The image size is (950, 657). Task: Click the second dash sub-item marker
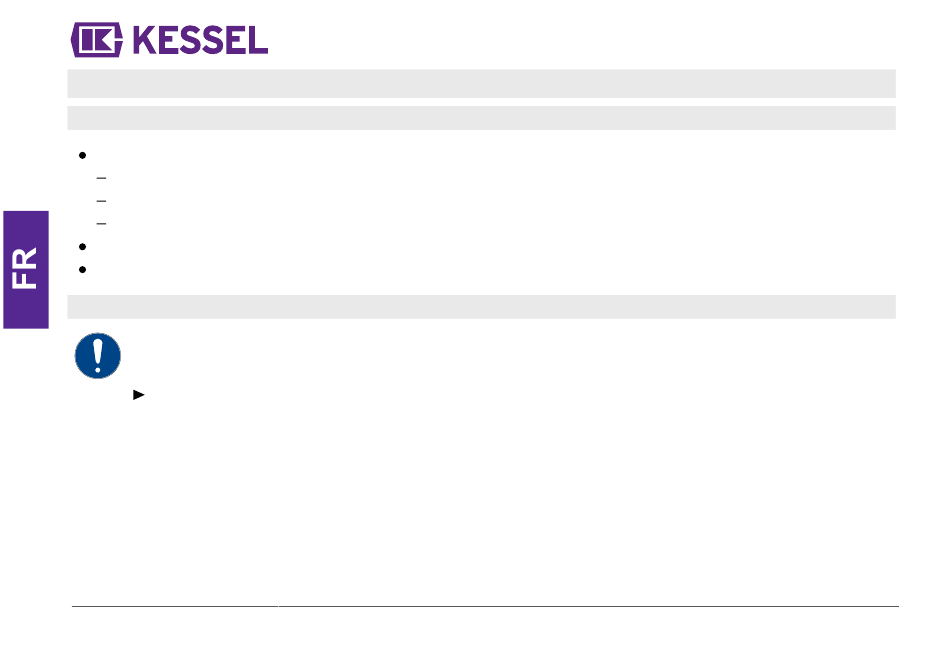(101, 201)
